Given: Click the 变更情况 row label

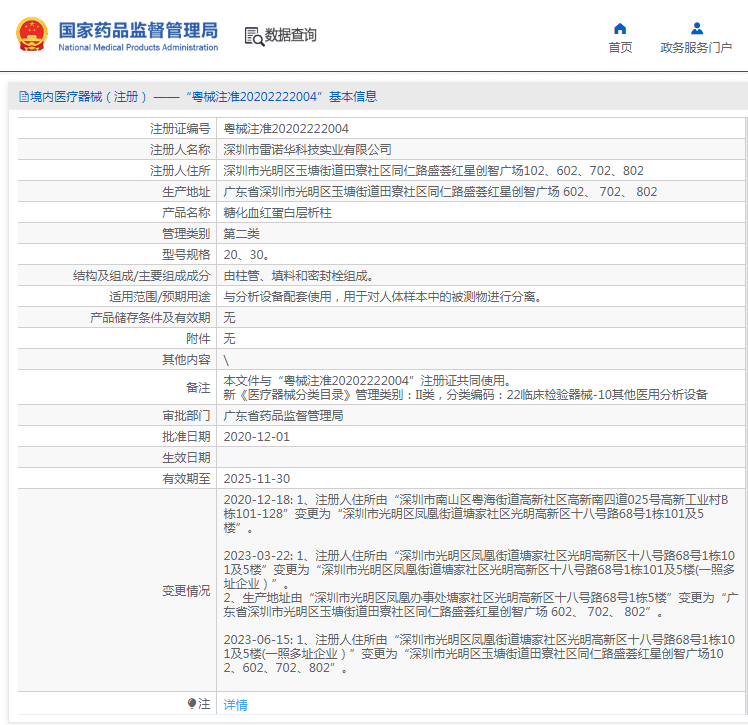Looking at the screenshot, I should click(x=186, y=591).
